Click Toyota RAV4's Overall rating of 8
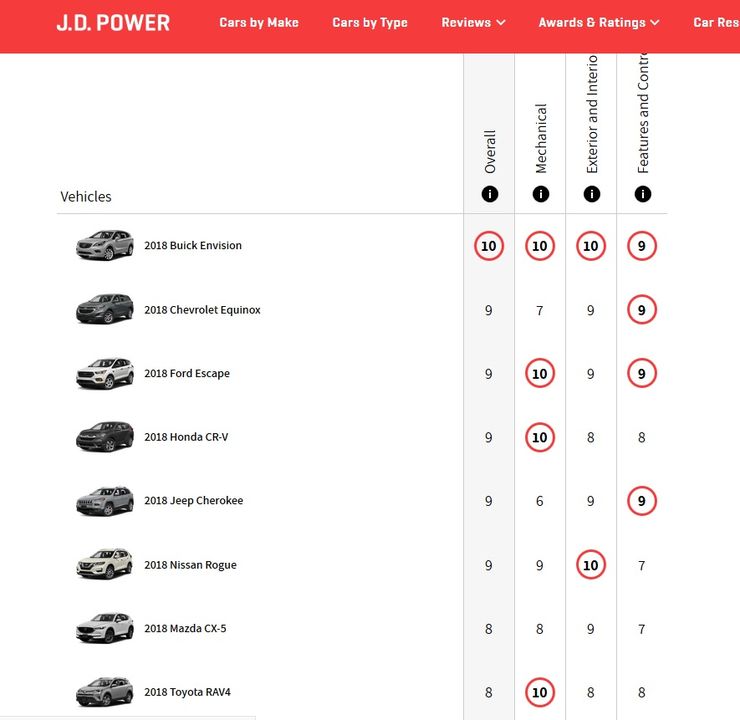 (x=489, y=693)
